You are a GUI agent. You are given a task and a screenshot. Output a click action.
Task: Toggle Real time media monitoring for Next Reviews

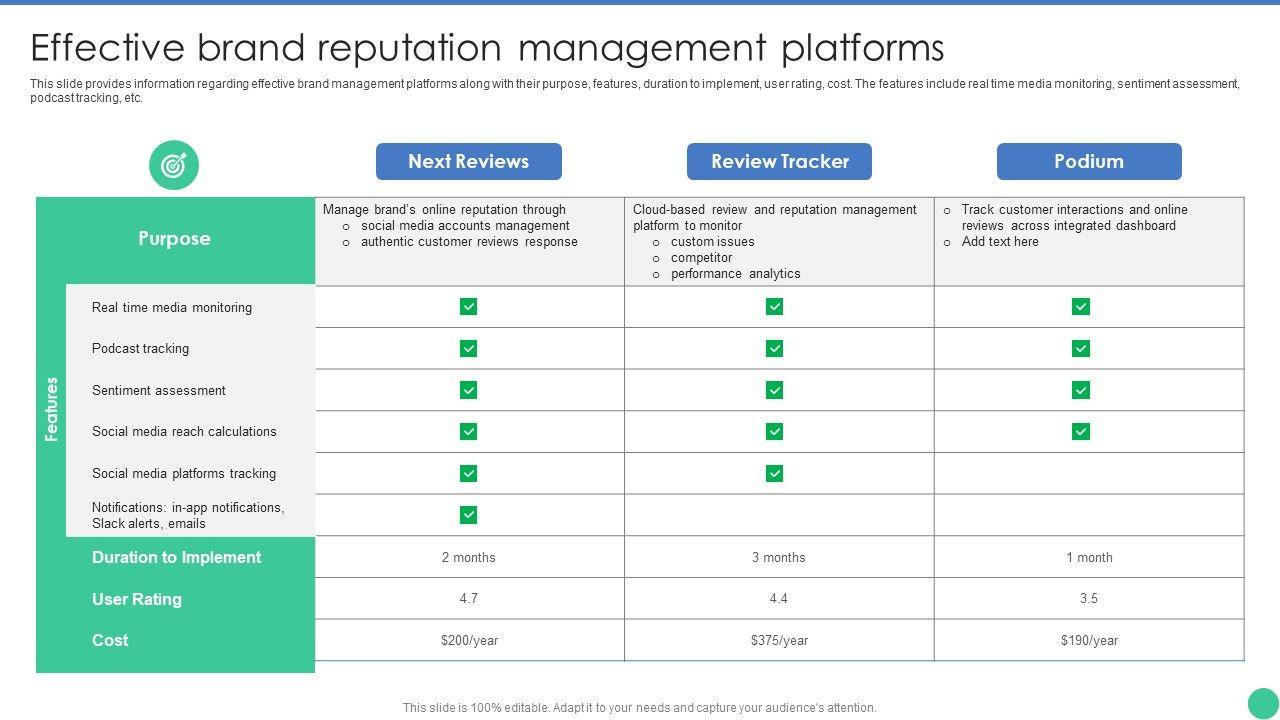point(469,307)
